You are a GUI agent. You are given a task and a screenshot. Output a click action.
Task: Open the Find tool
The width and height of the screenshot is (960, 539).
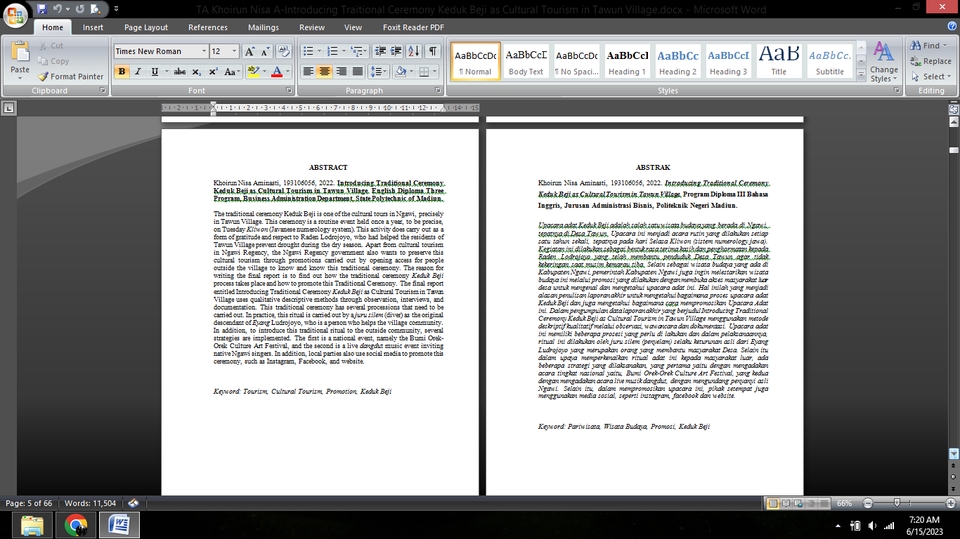coord(928,45)
